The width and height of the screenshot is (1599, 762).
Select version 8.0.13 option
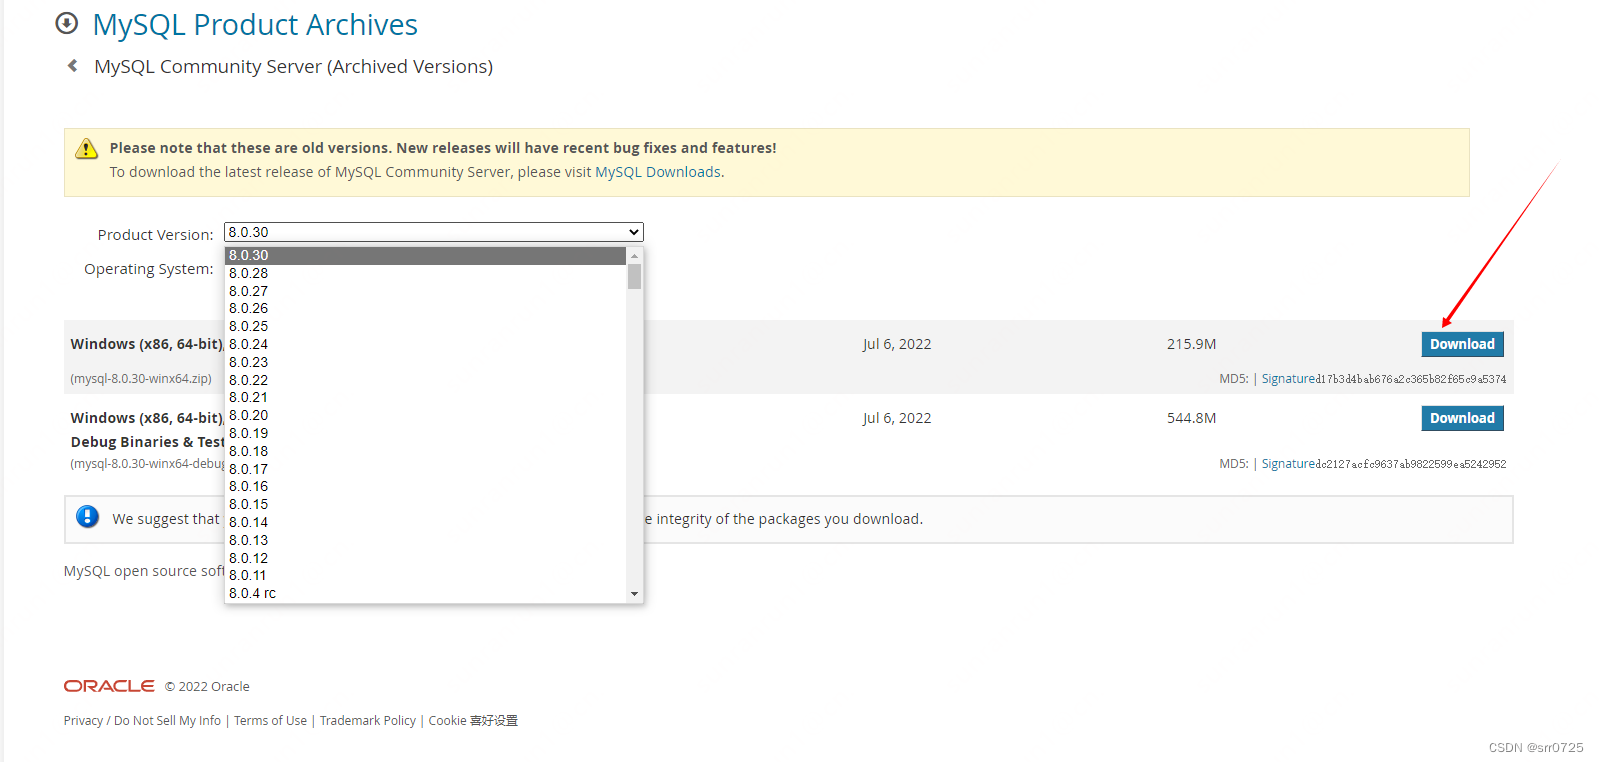pos(425,540)
